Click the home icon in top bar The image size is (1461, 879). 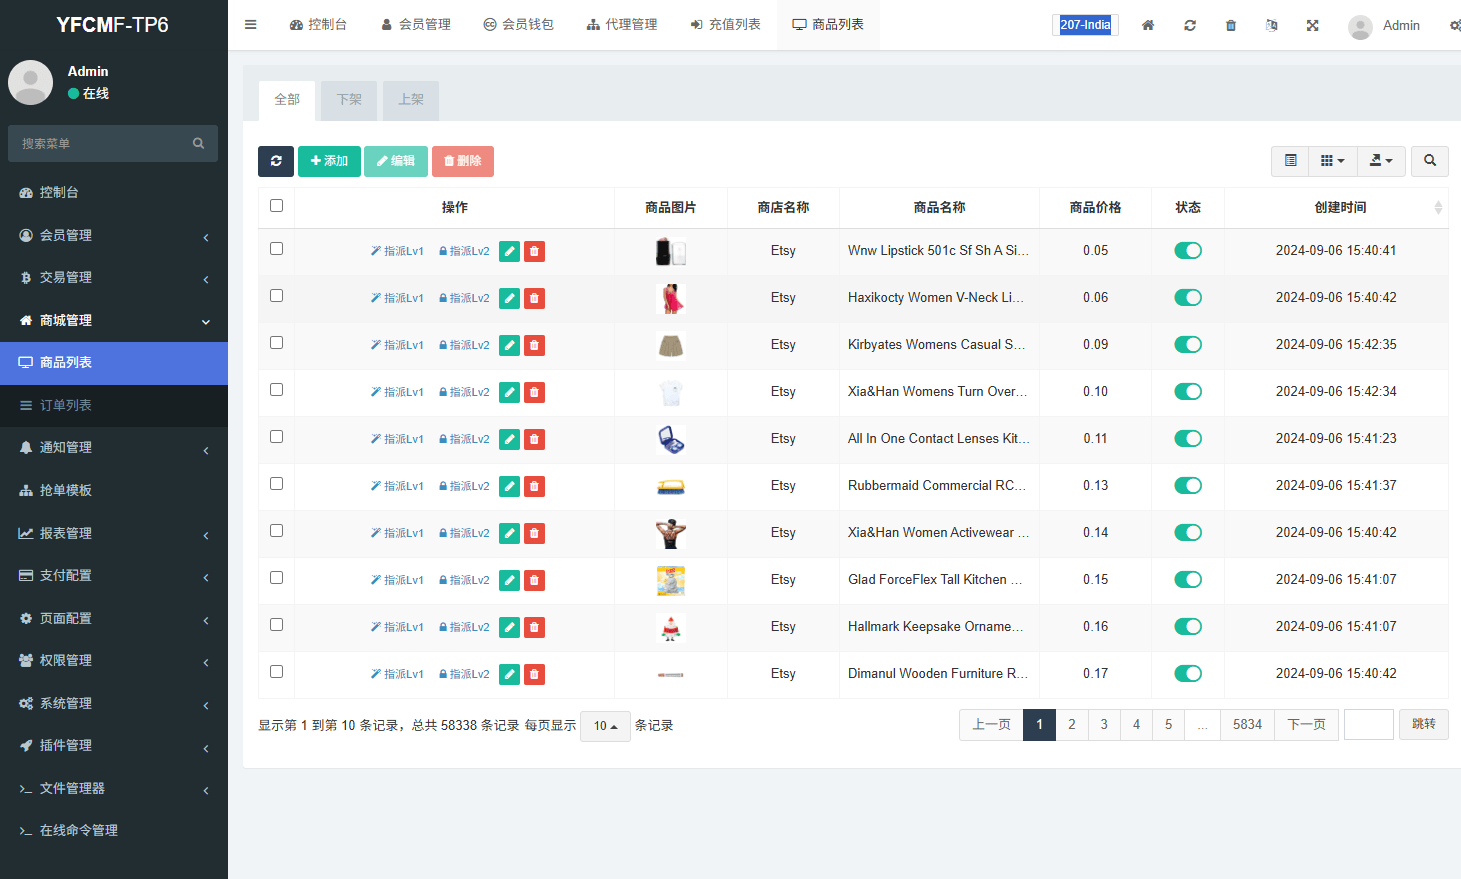1148,25
